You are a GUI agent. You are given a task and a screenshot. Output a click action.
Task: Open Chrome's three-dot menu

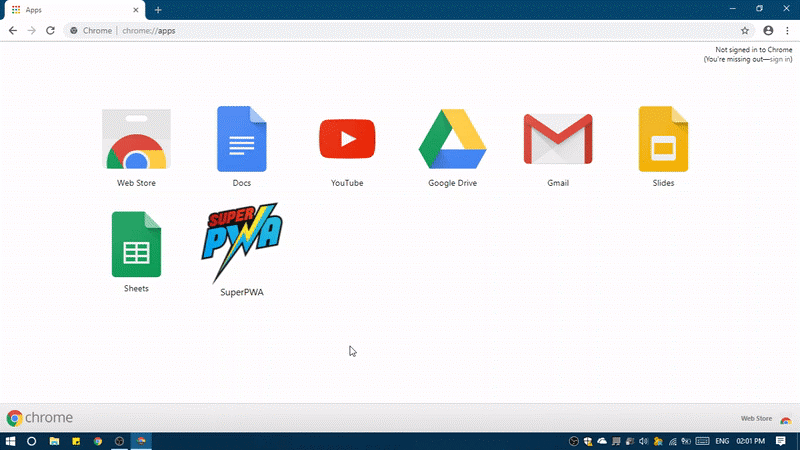[787, 31]
